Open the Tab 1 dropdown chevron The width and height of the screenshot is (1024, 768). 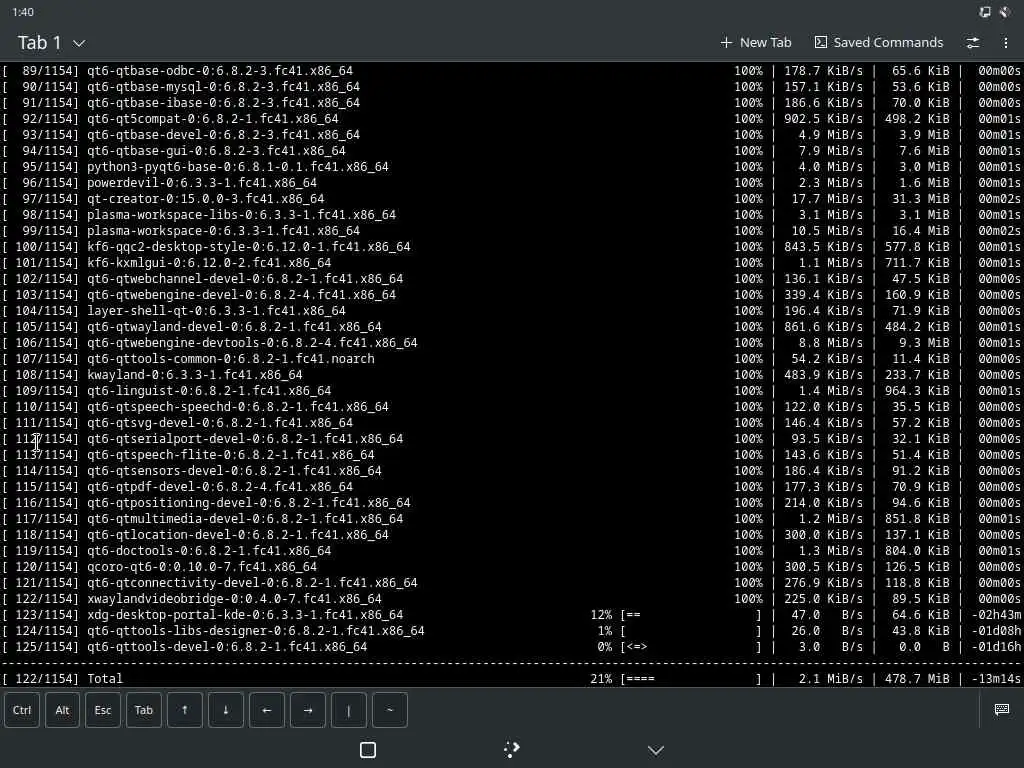[79, 43]
